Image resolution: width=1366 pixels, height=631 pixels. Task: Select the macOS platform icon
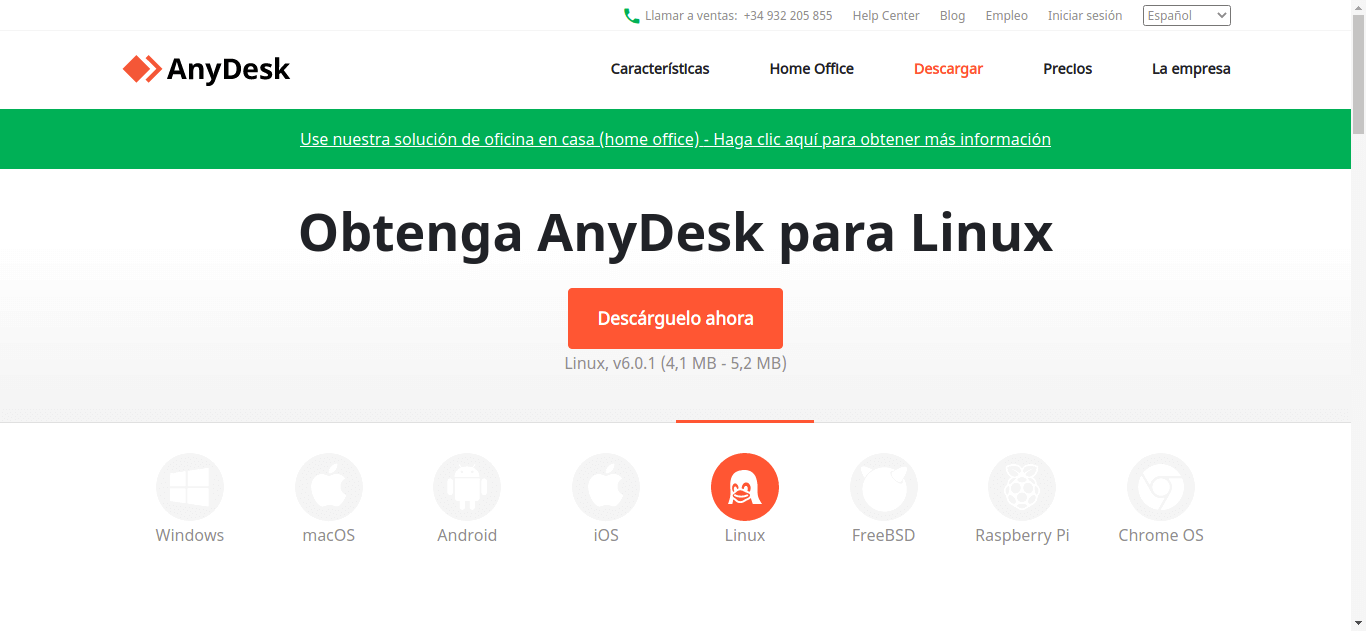pos(328,486)
